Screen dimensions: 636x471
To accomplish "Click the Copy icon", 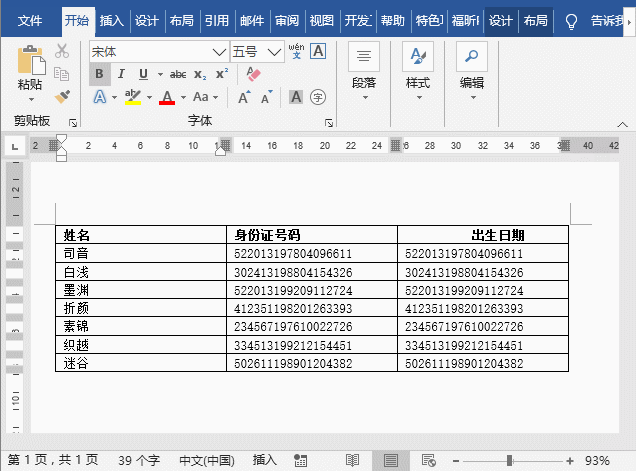I will click(x=62, y=74).
